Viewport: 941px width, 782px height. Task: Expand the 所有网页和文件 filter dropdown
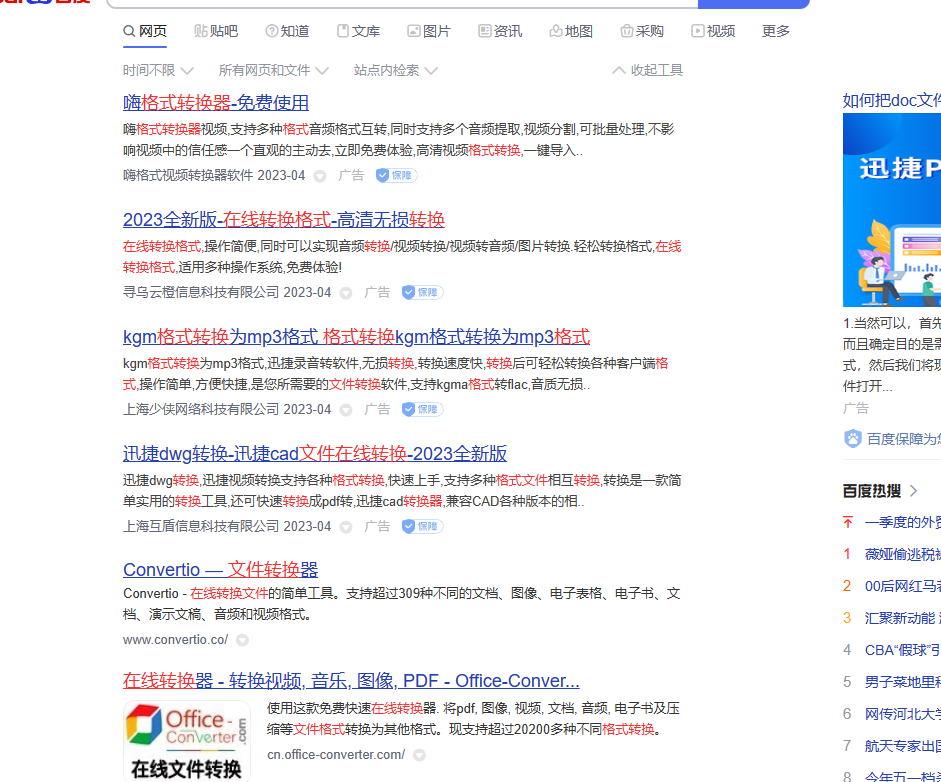click(x=274, y=71)
